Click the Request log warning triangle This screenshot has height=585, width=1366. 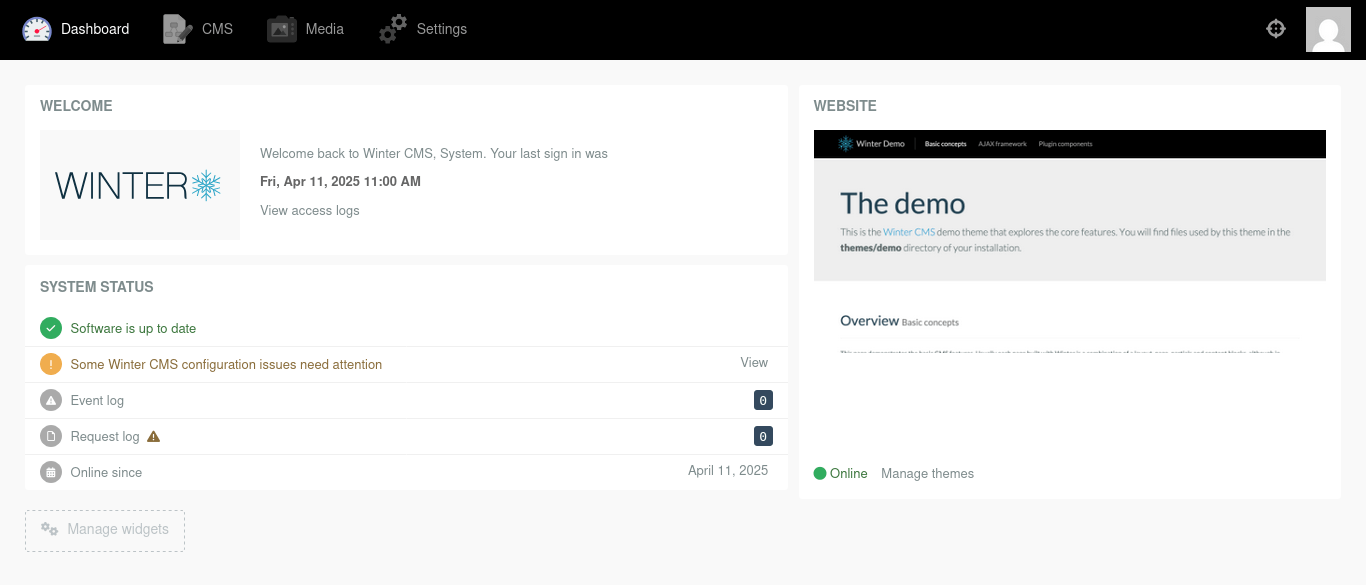click(x=153, y=436)
